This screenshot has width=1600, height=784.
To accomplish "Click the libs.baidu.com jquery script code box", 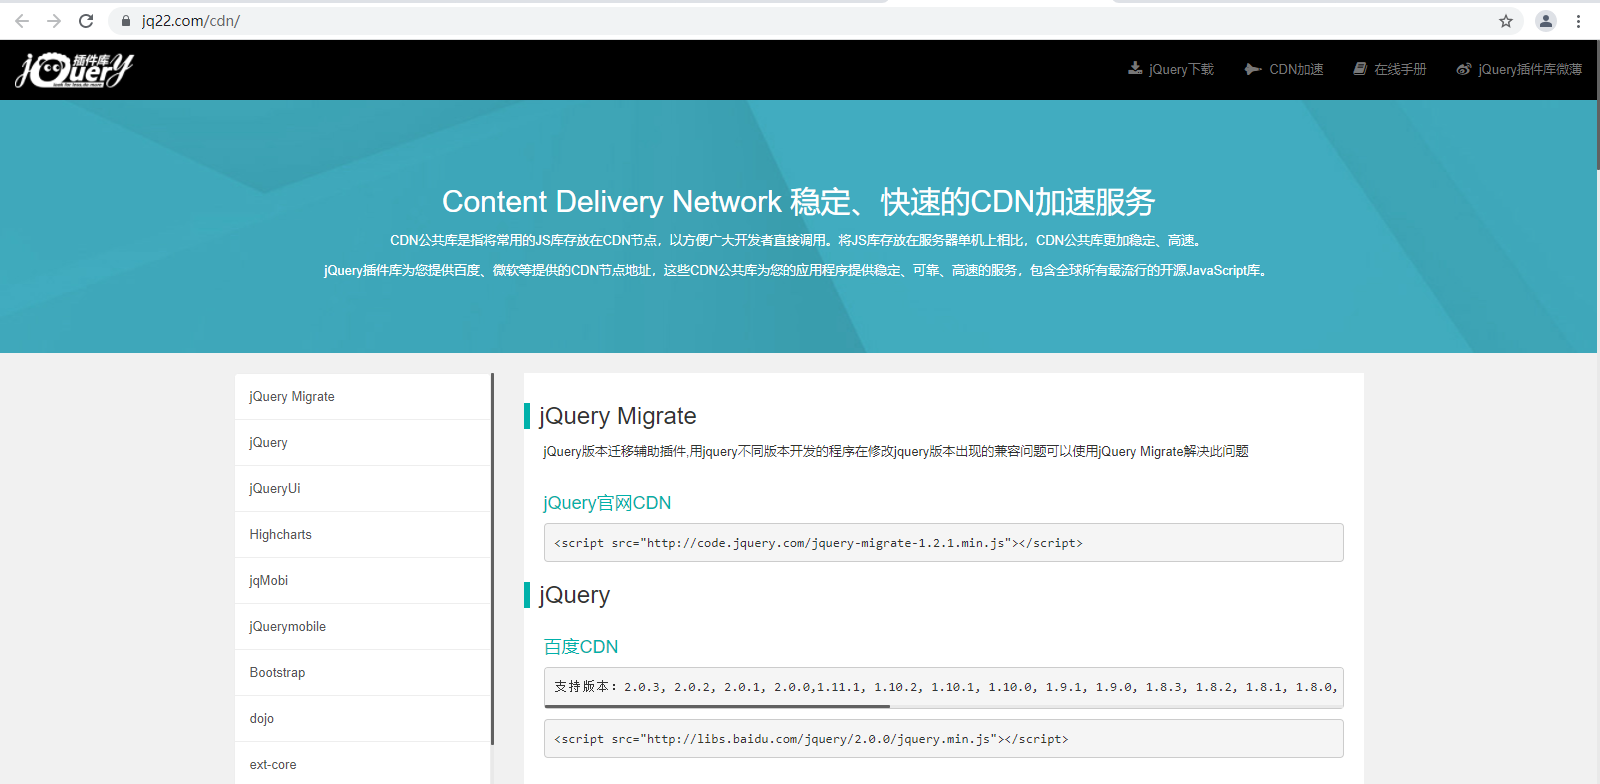I will [x=943, y=739].
